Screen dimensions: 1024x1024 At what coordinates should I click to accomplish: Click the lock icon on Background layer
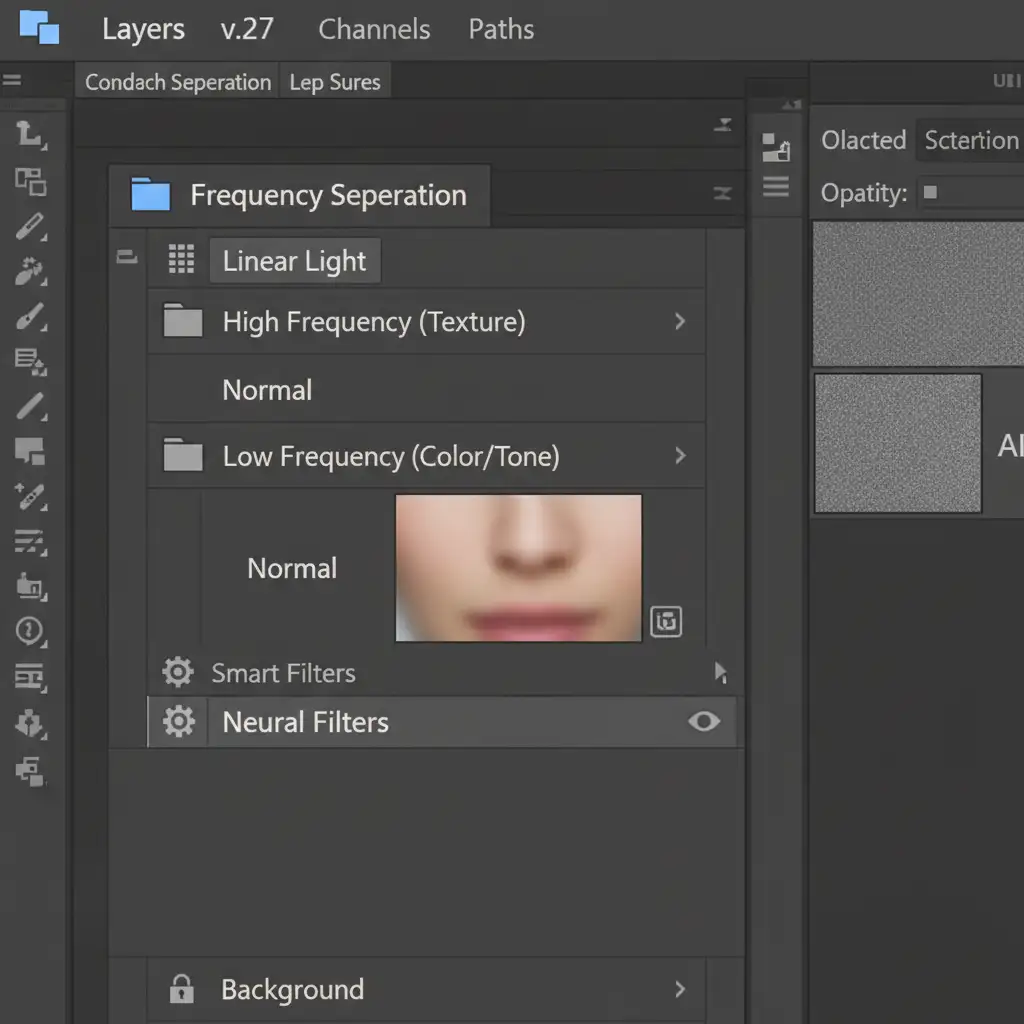181,990
